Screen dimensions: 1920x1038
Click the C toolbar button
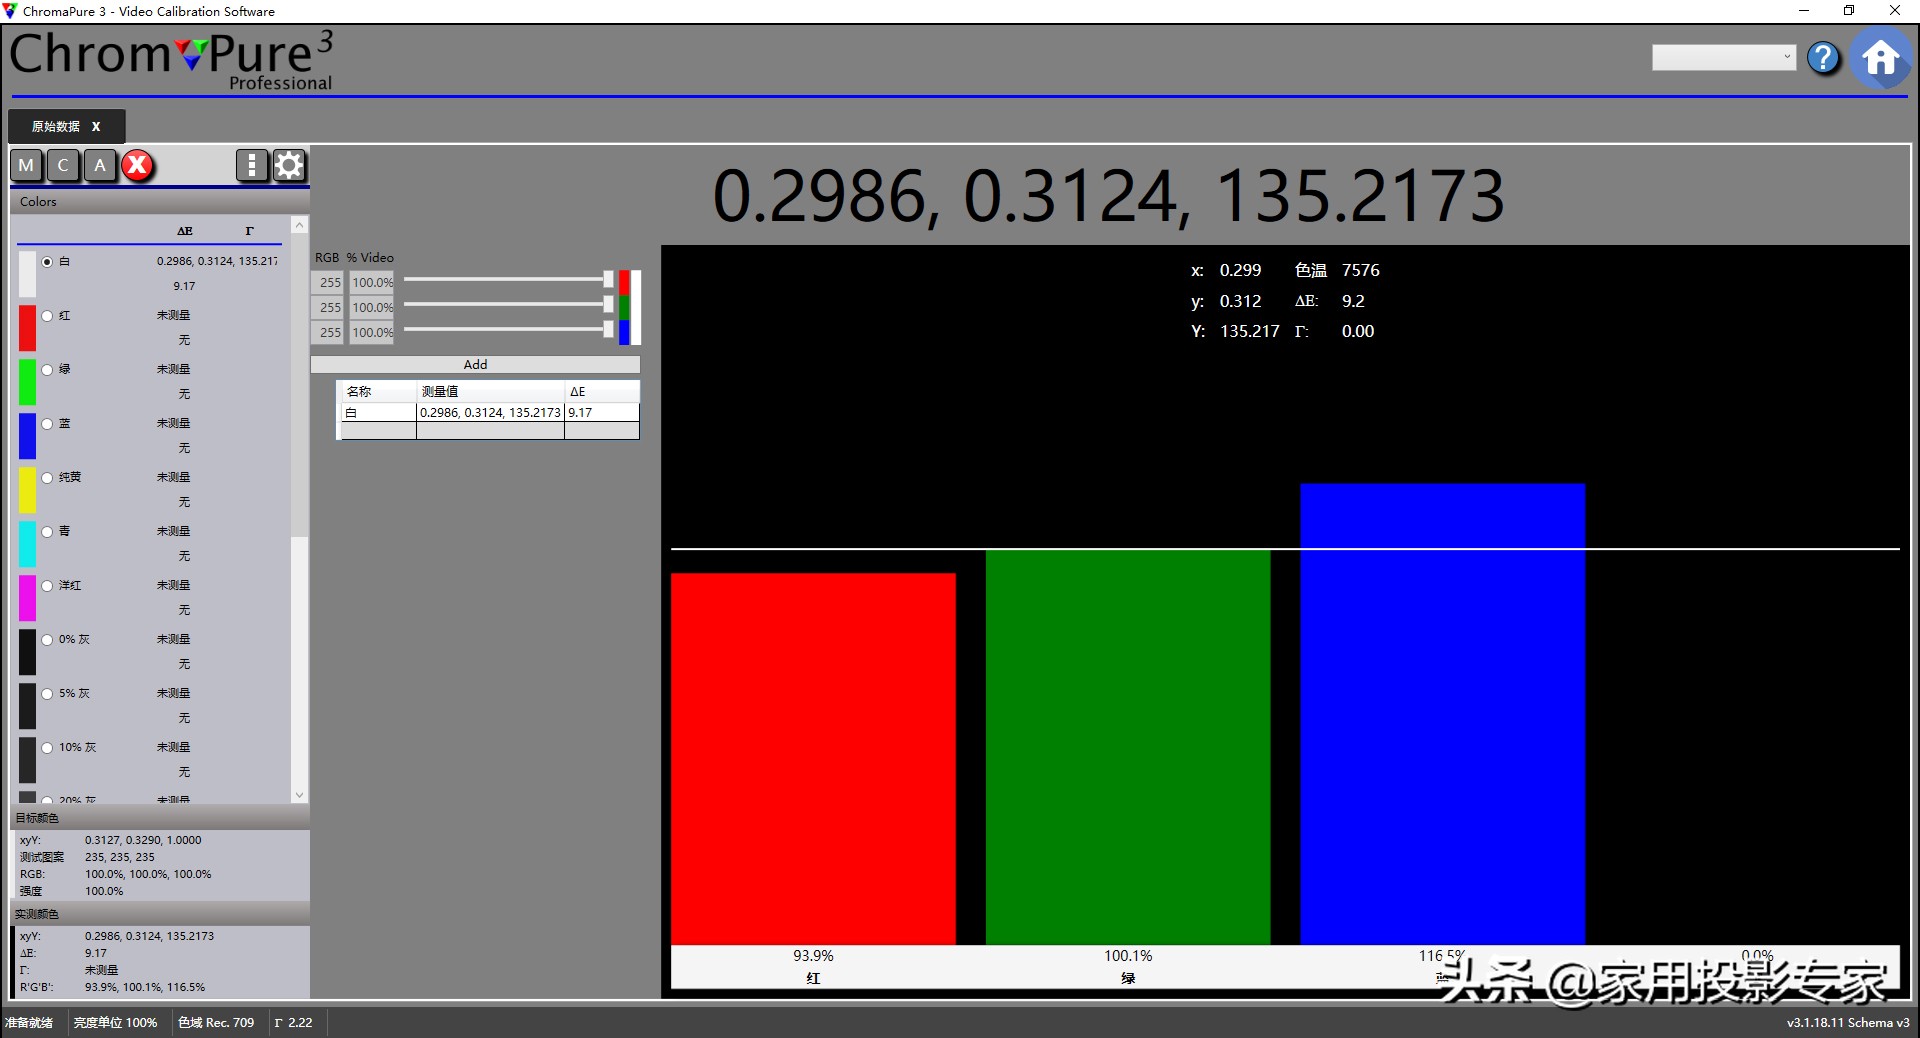click(63, 165)
